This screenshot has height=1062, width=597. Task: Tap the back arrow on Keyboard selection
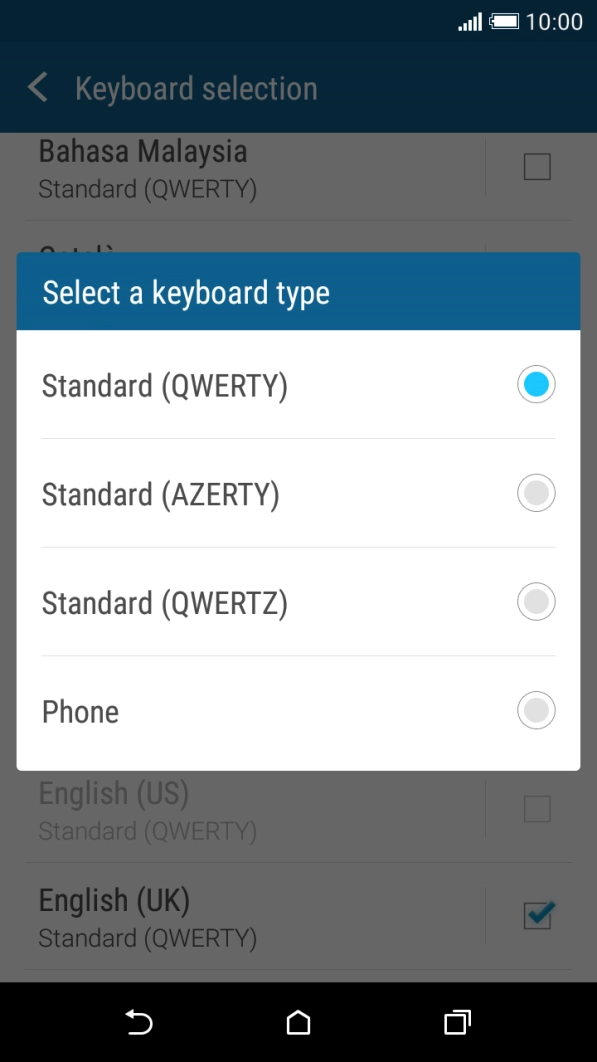click(36, 87)
